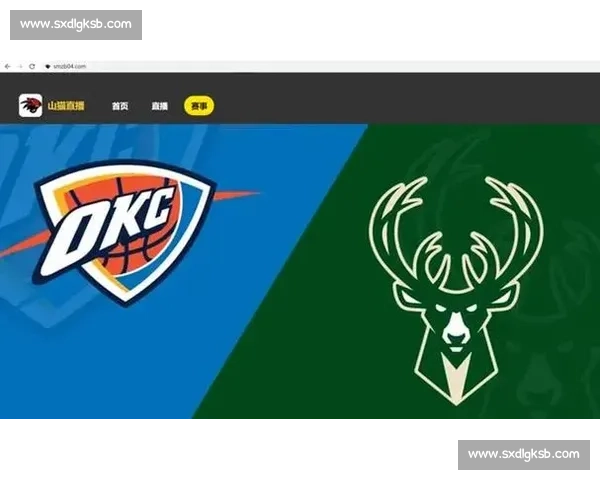Open the 首页 nav item
600x480 pixels.
pyautogui.click(x=120, y=106)
